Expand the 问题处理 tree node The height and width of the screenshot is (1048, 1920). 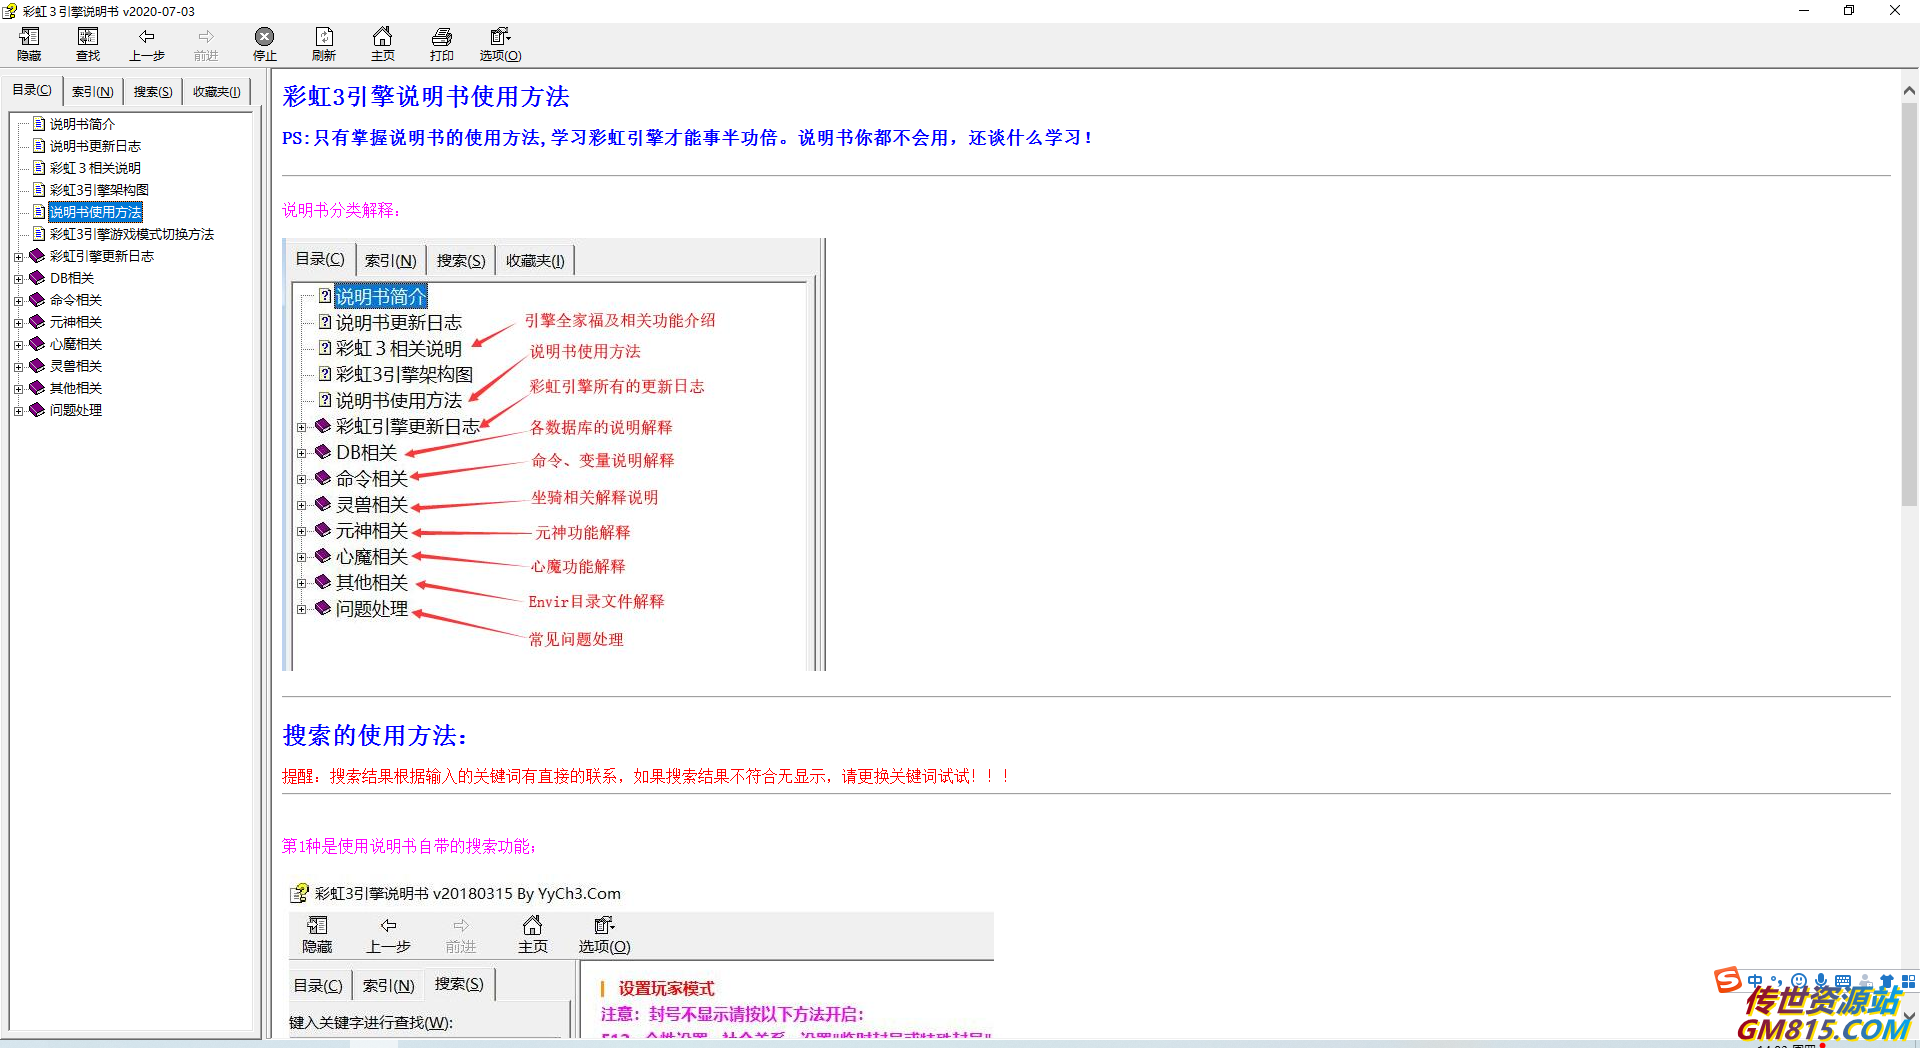(18, 411)
